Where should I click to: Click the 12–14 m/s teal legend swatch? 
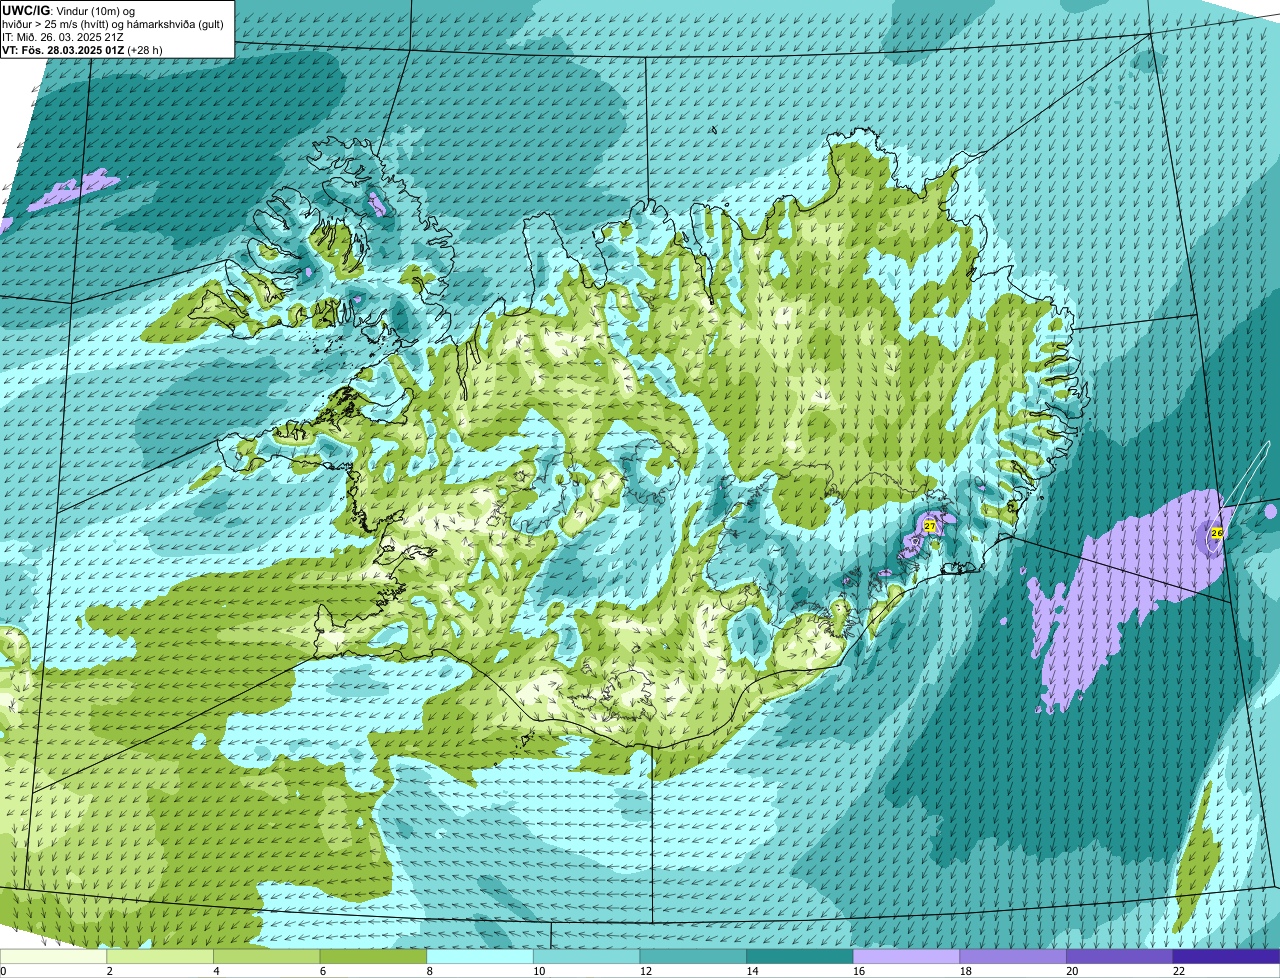coord(693,956)
